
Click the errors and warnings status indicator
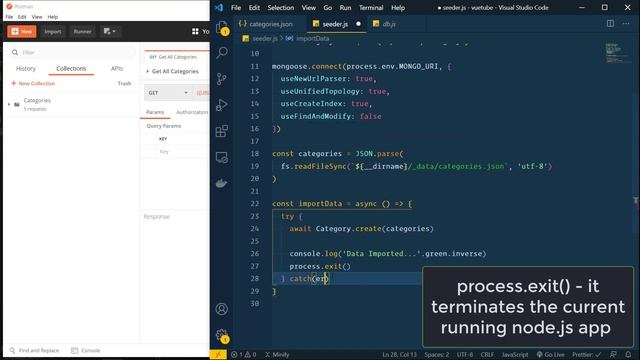[x=244, y=355]
